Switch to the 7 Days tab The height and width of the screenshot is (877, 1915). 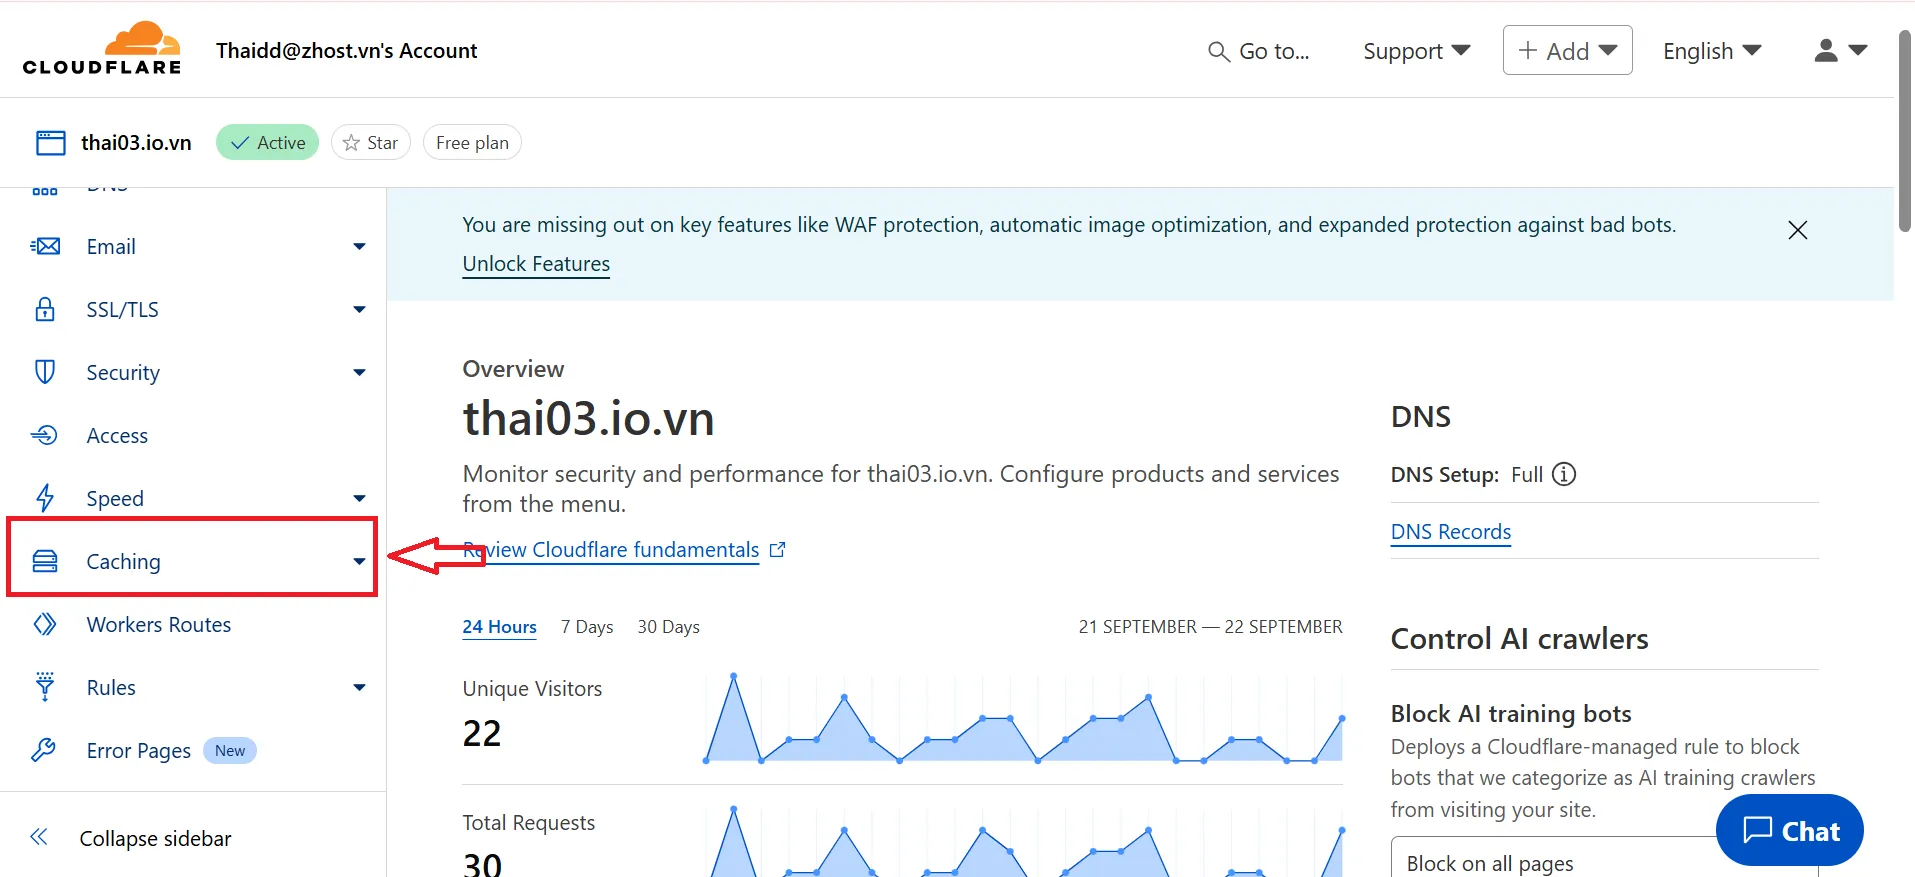point(587,627)
